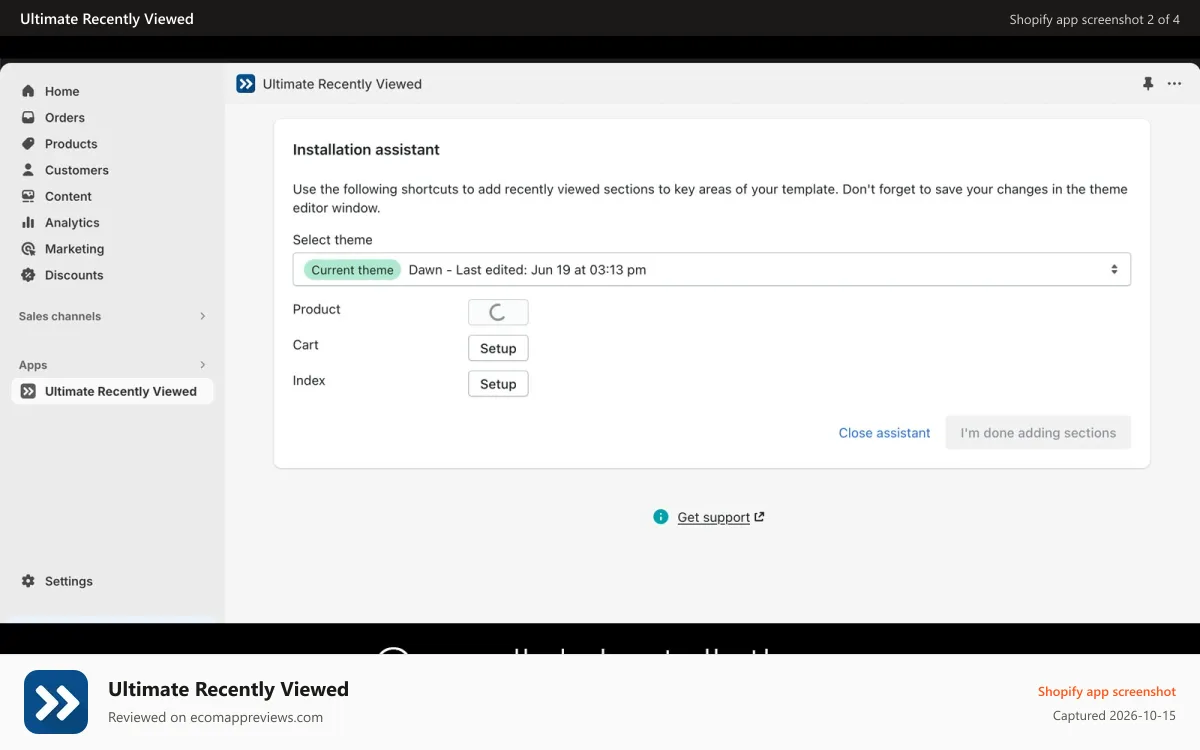The image size is (1200, 750).
Task: Click the Sales channels label
Action: click(60, 316)
